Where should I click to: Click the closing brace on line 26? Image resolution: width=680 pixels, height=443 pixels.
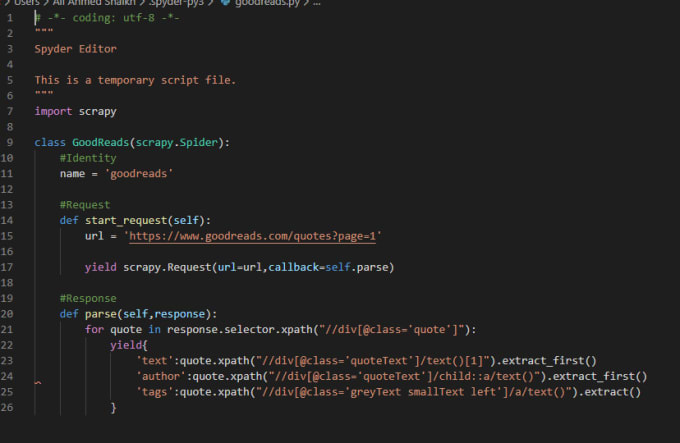(113, 408)
